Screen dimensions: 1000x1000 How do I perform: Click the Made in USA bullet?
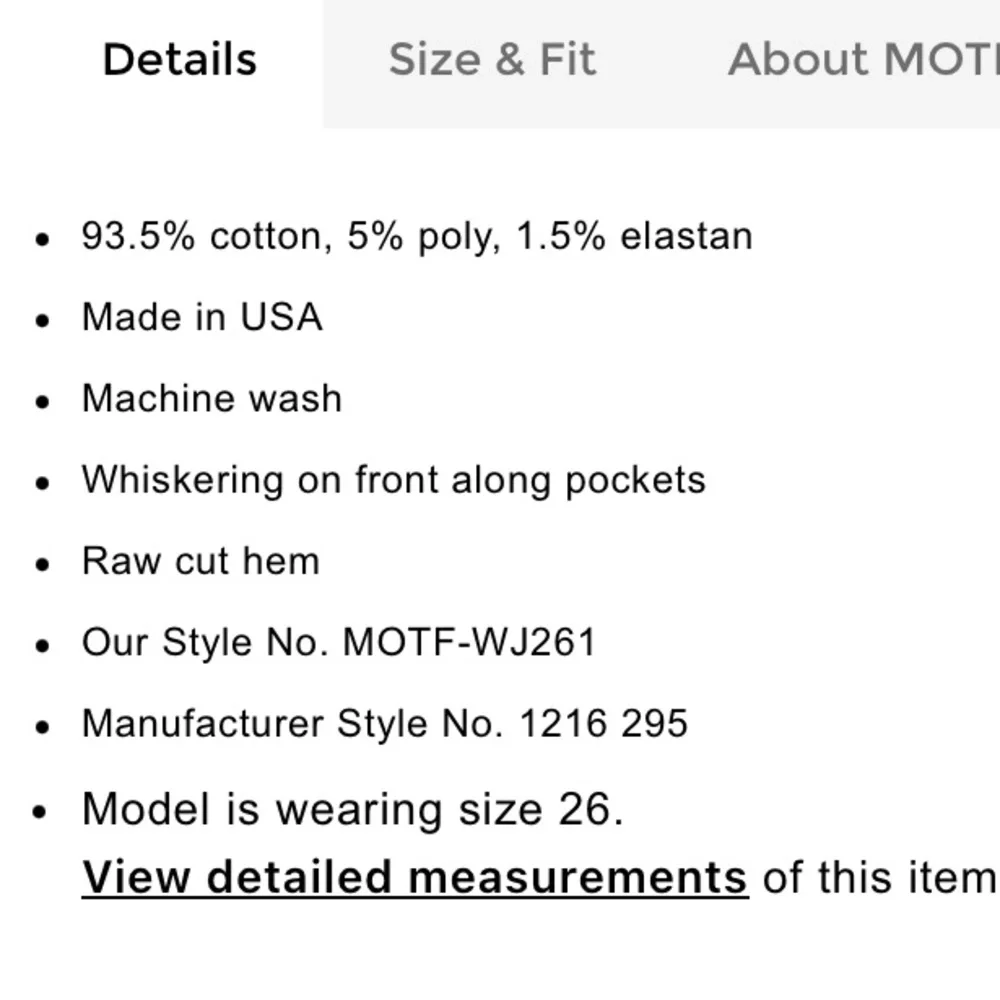203,317
